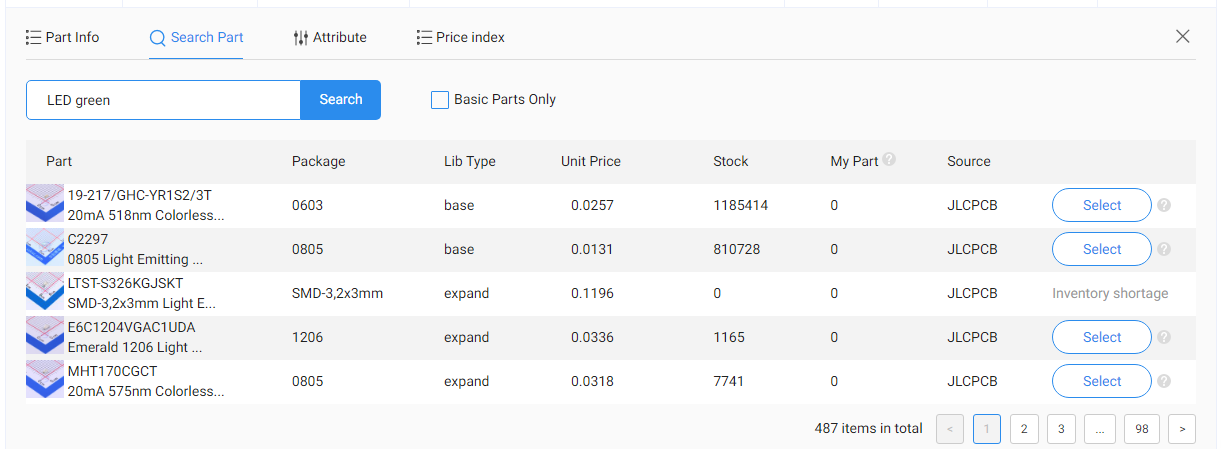Click the Search button
This screenshot has height=449, width=1221.
[340, 100]
